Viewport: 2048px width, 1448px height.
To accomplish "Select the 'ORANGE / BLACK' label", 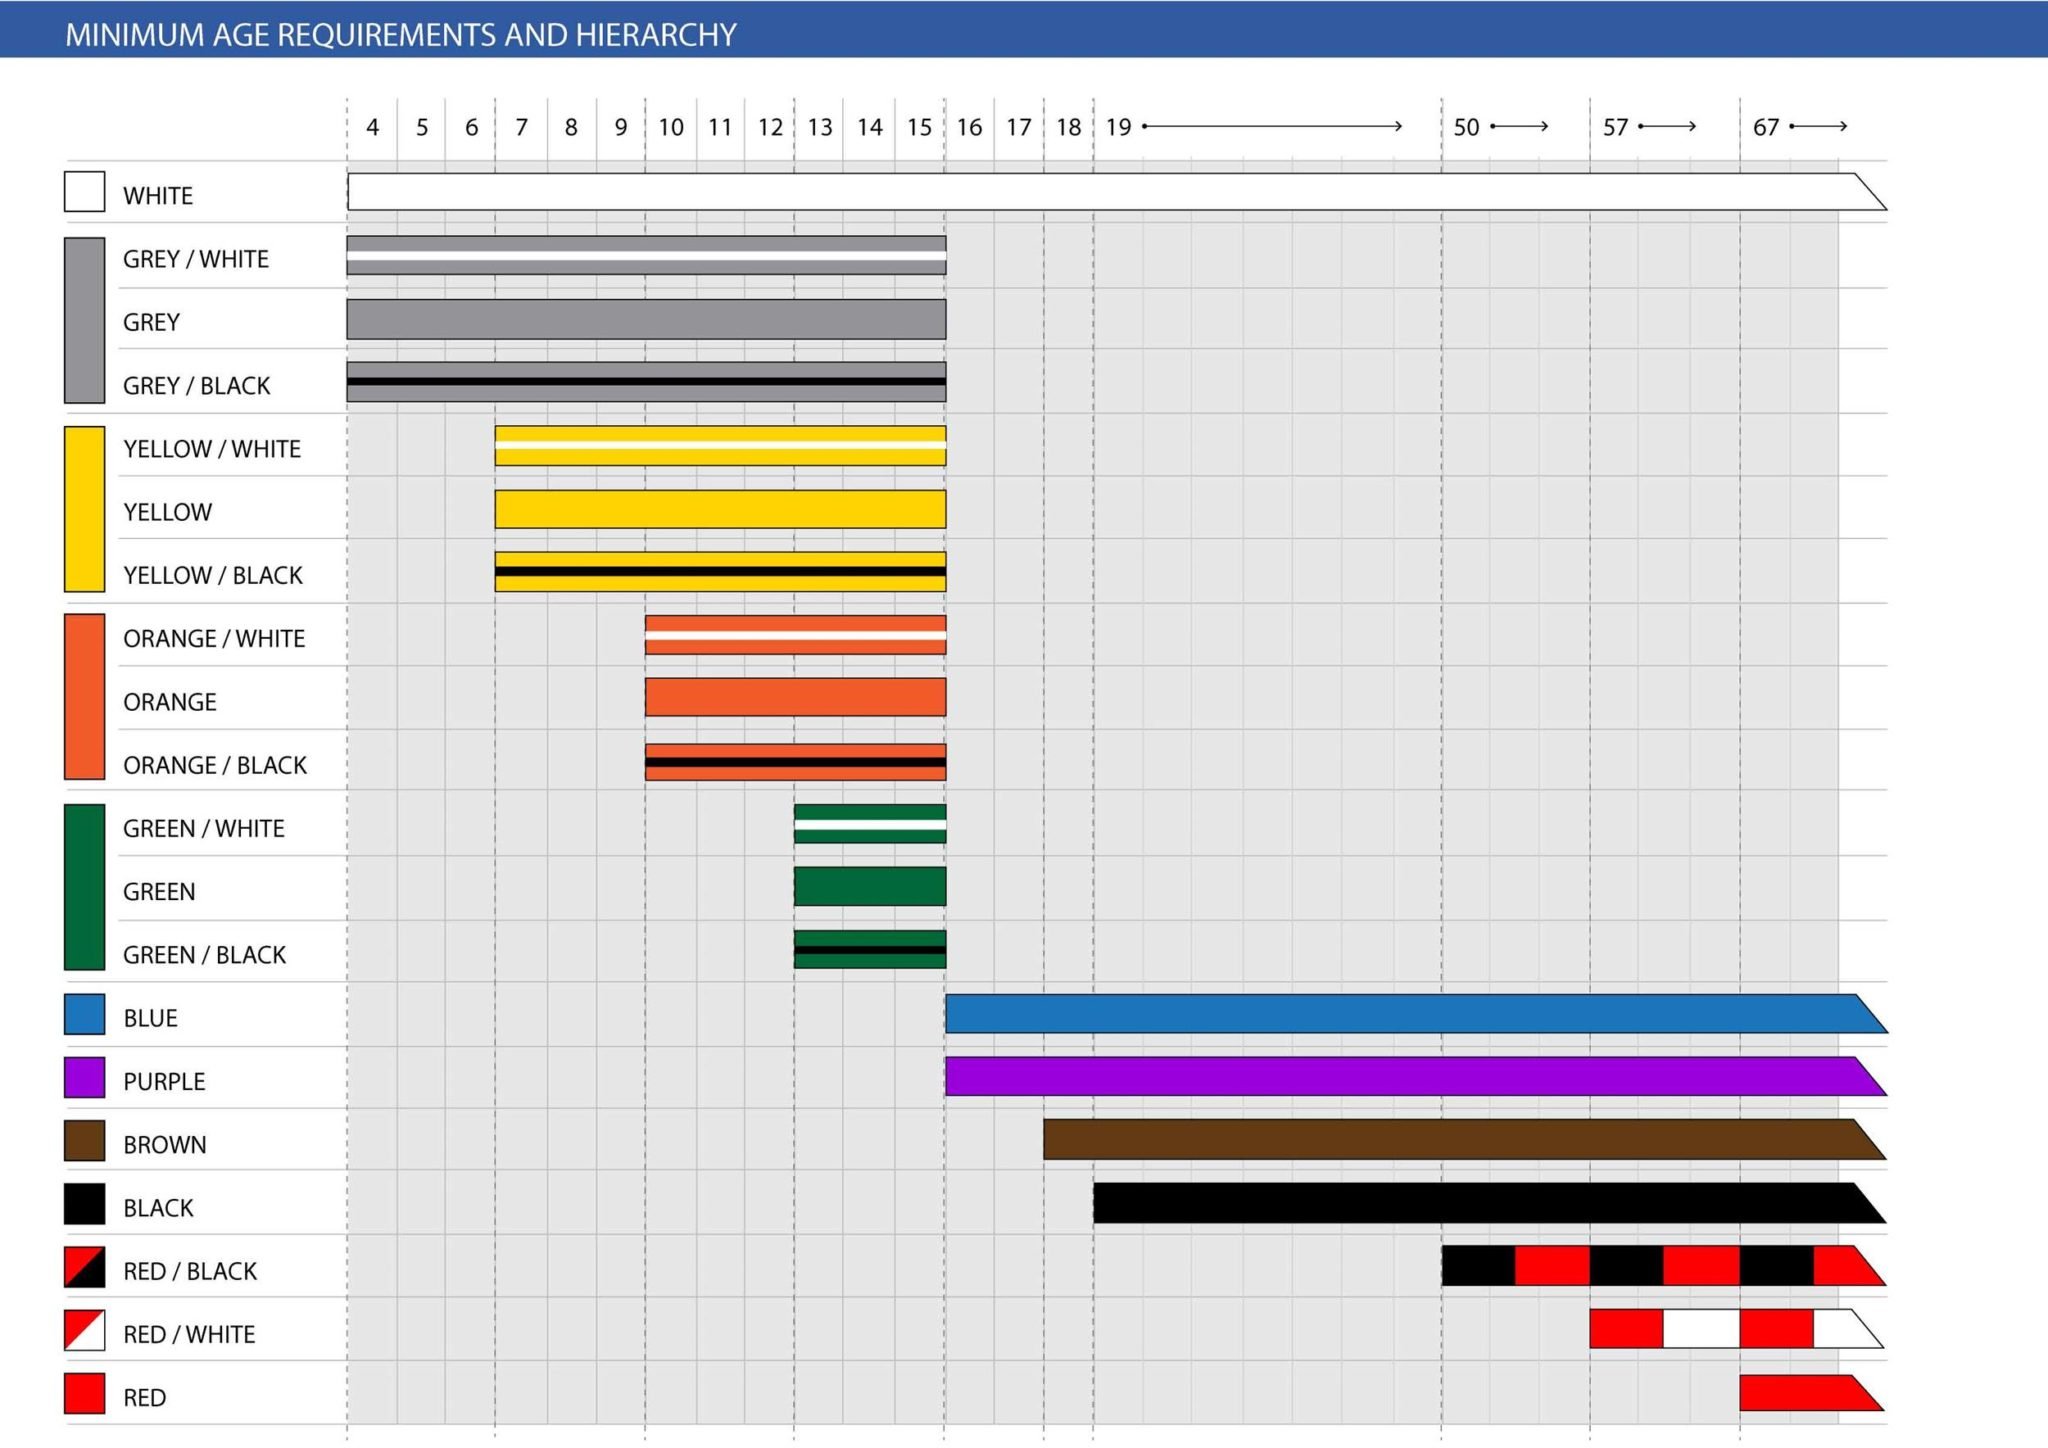I will click(x=215, y=766).
